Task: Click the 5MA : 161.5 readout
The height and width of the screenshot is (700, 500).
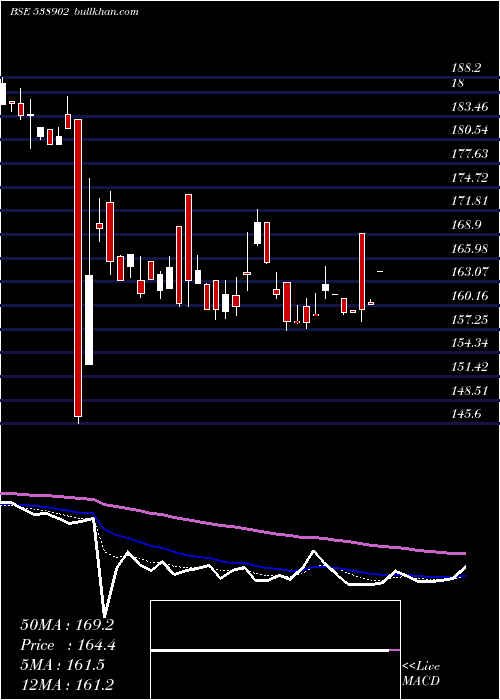Action: (x=62, y=665)
